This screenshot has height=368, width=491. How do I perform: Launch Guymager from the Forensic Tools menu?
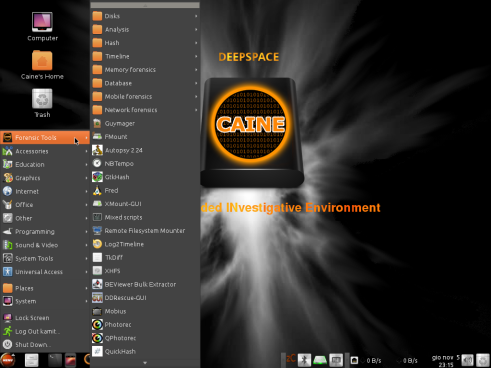[x=145, y=123]
